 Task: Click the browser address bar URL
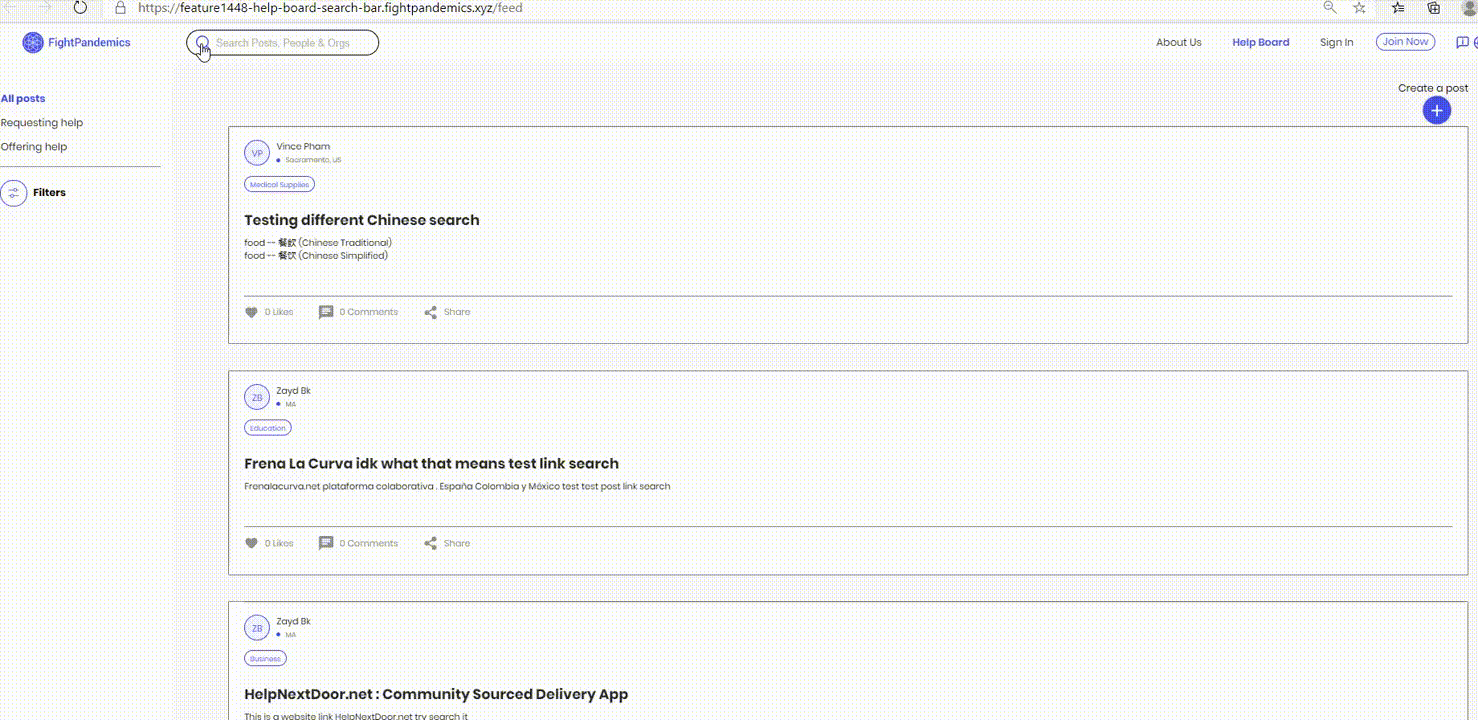coord(330,7)
